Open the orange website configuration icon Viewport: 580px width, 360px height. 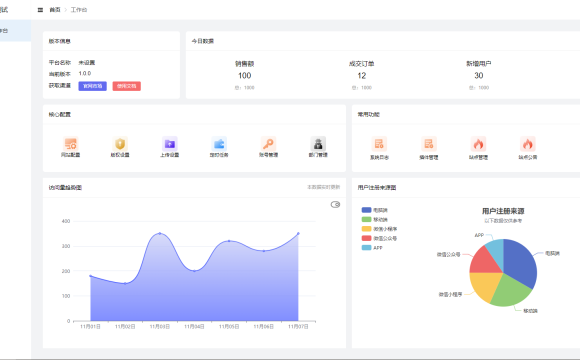[70, 144]
